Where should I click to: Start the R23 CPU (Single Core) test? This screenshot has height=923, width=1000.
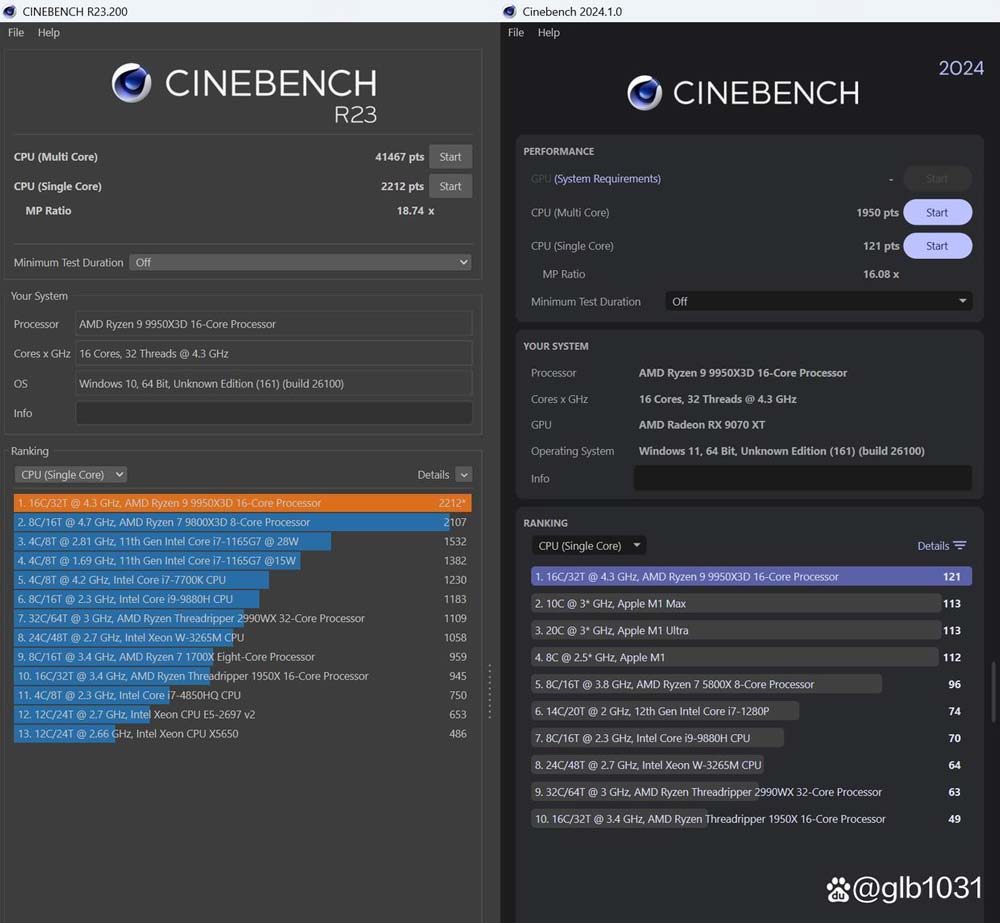pyautogui.click(x=450, y=186)
